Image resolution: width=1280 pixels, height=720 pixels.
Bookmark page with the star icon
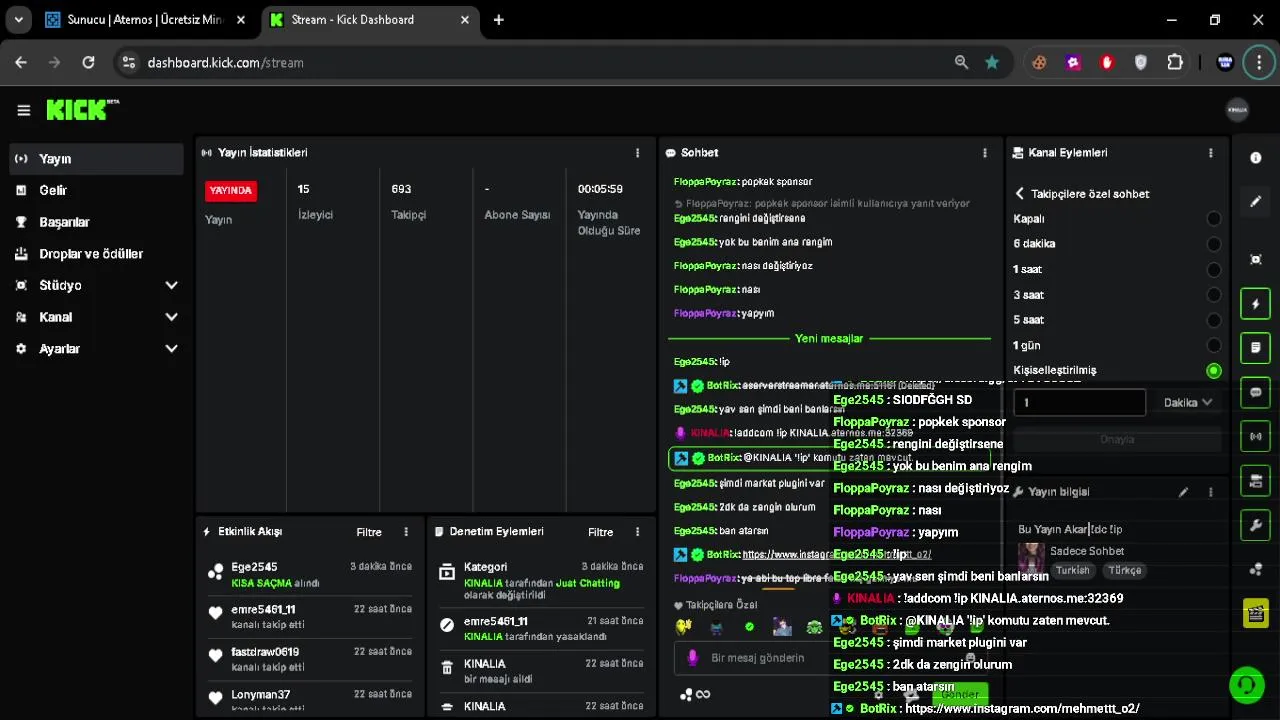992,62
